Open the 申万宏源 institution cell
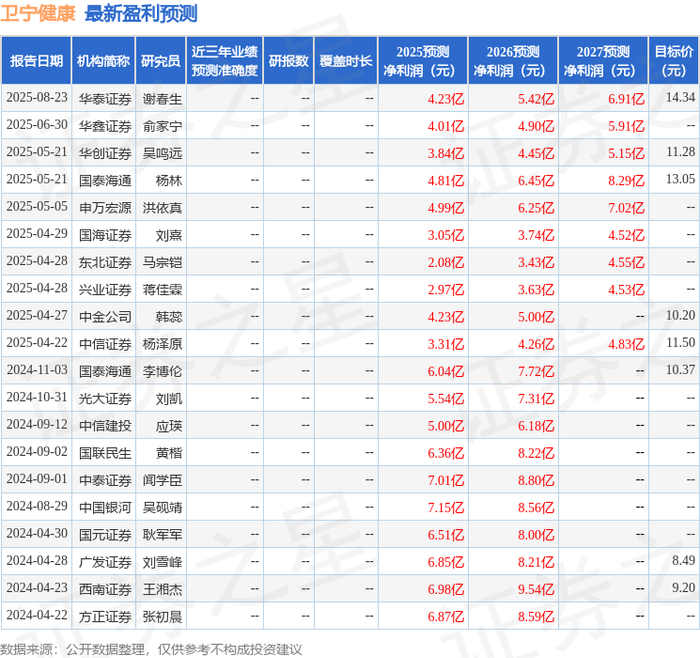The height and width of the screenshot is (658, 700). (x=105, y=208)
